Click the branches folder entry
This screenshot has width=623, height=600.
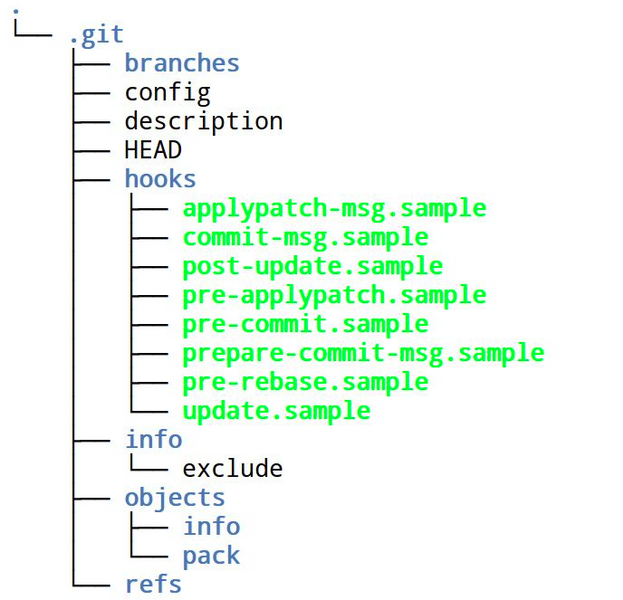(182, 63)
